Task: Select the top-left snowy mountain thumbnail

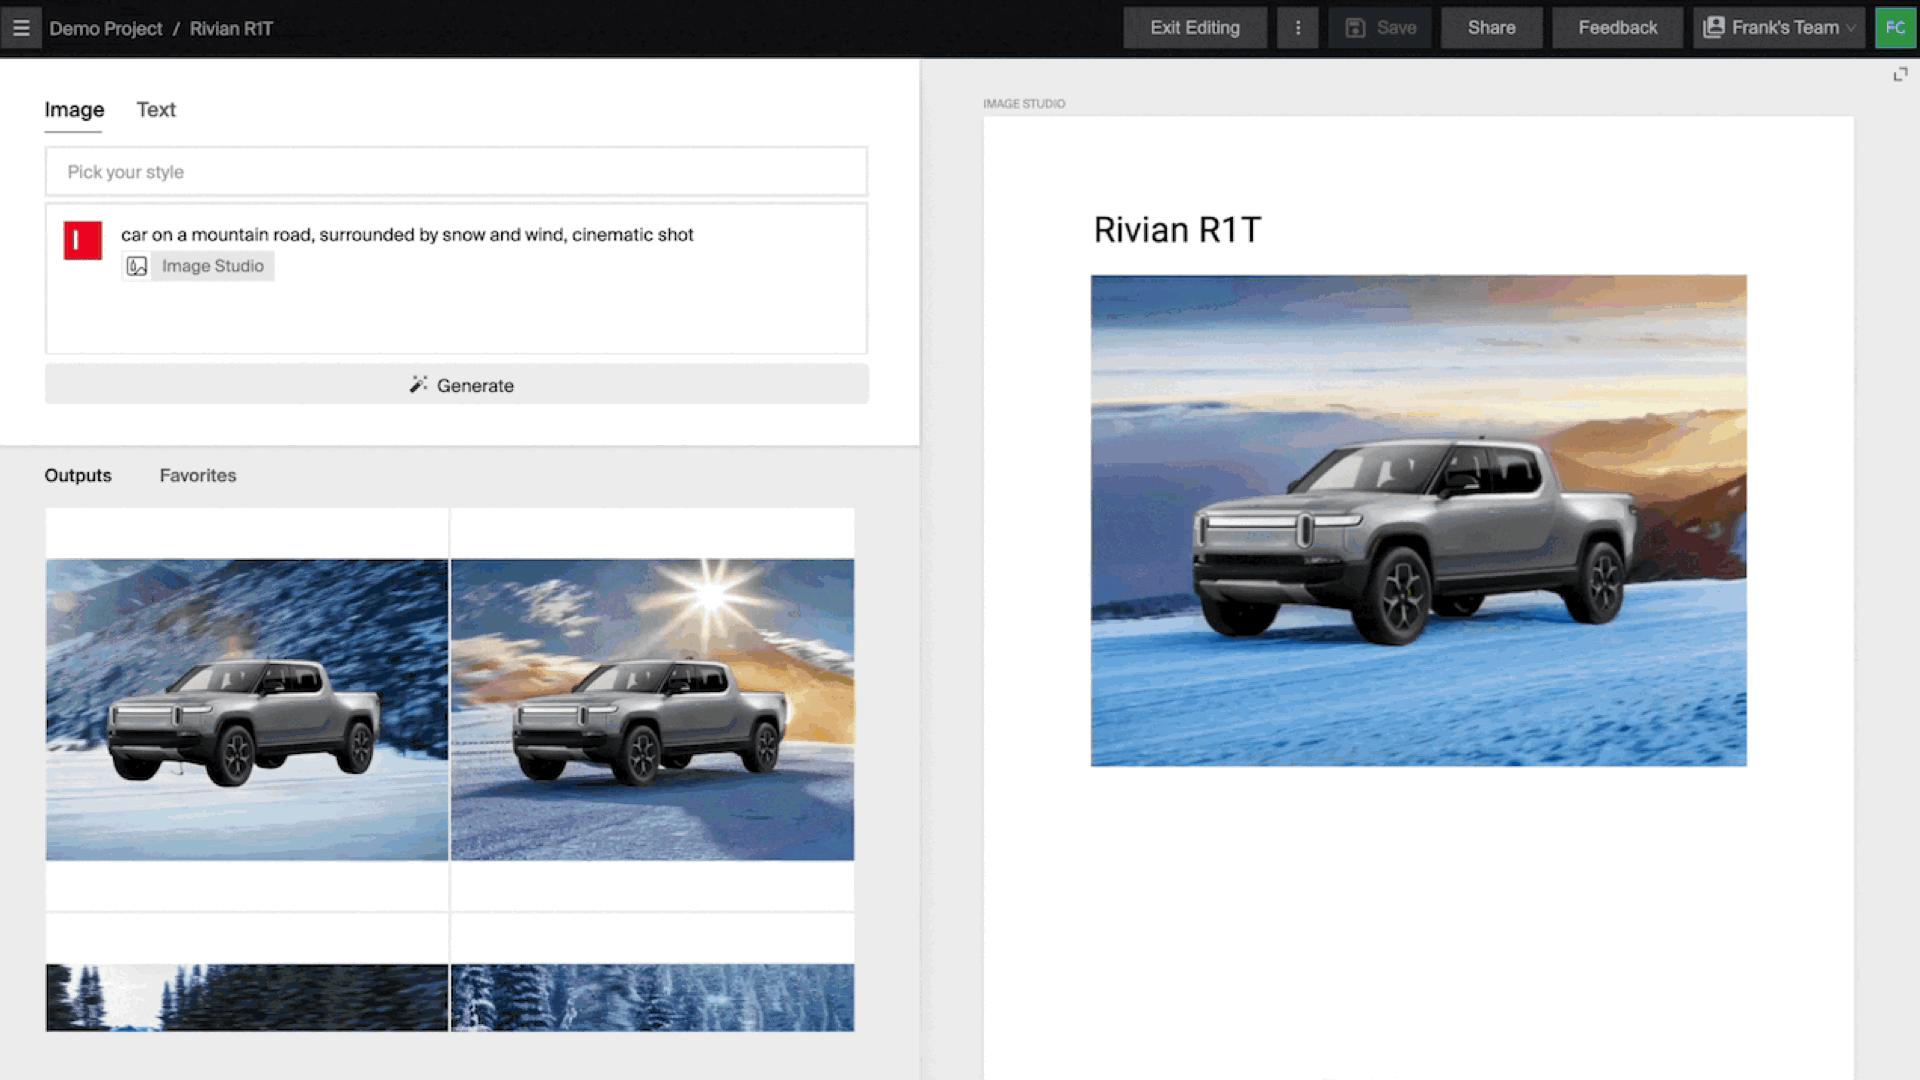Action: tap(247, 709)
